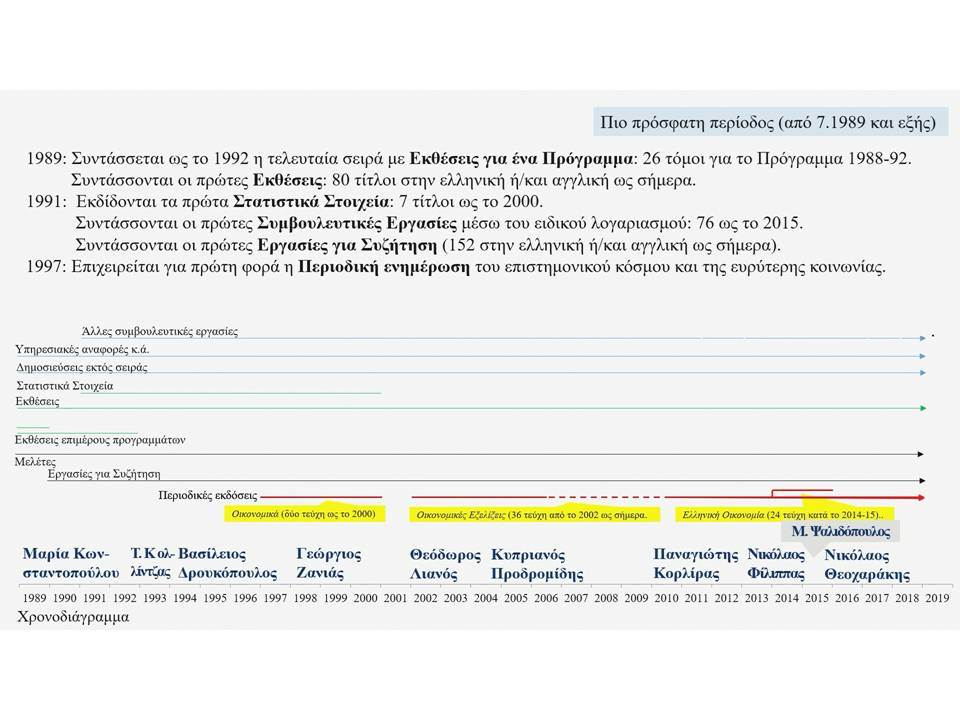Click the bold text 'Συμβουλευτικές Εργασίες'
This screenshot has width=960, height=720.
(x=357, y=223)
